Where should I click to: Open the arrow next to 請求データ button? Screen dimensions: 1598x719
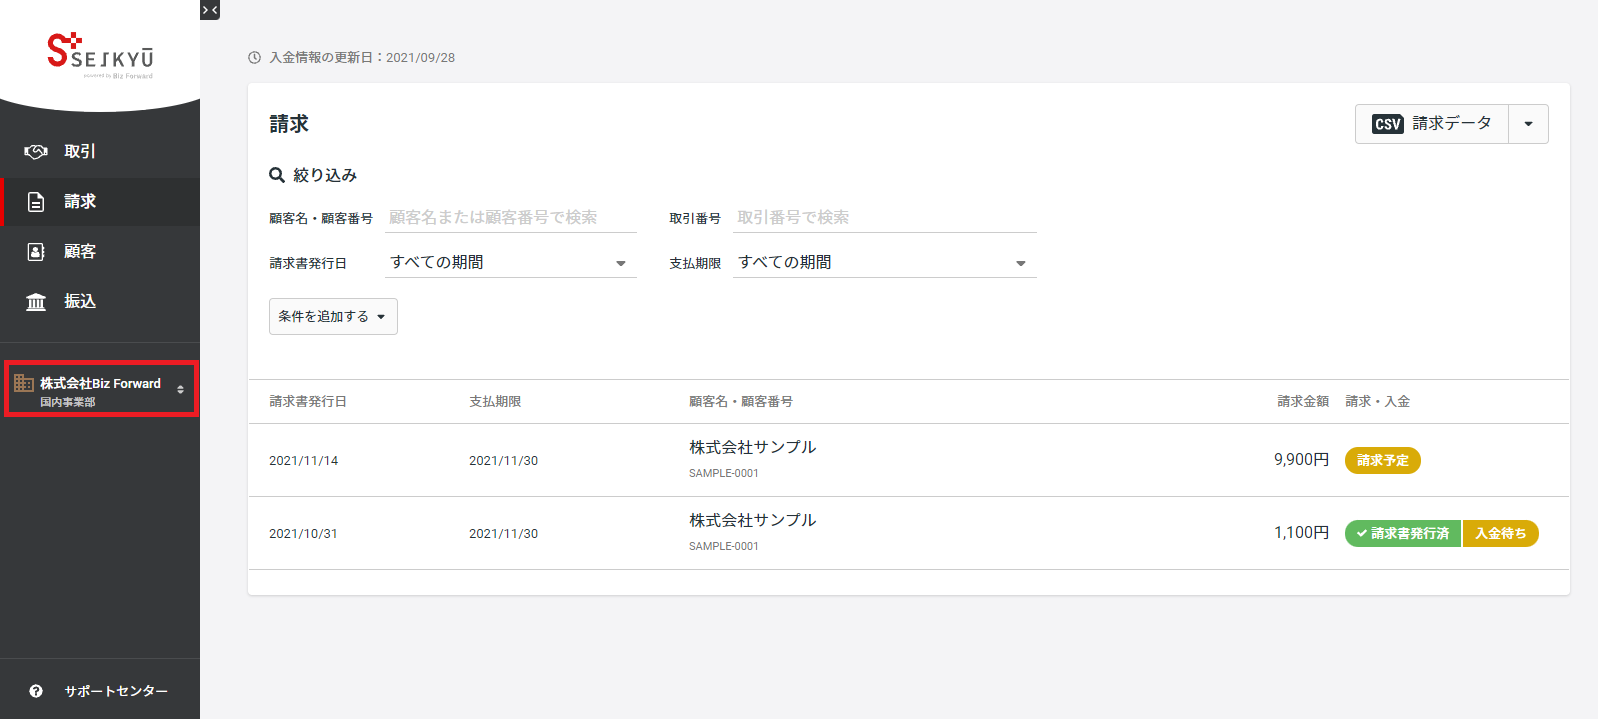point(1528,124)
